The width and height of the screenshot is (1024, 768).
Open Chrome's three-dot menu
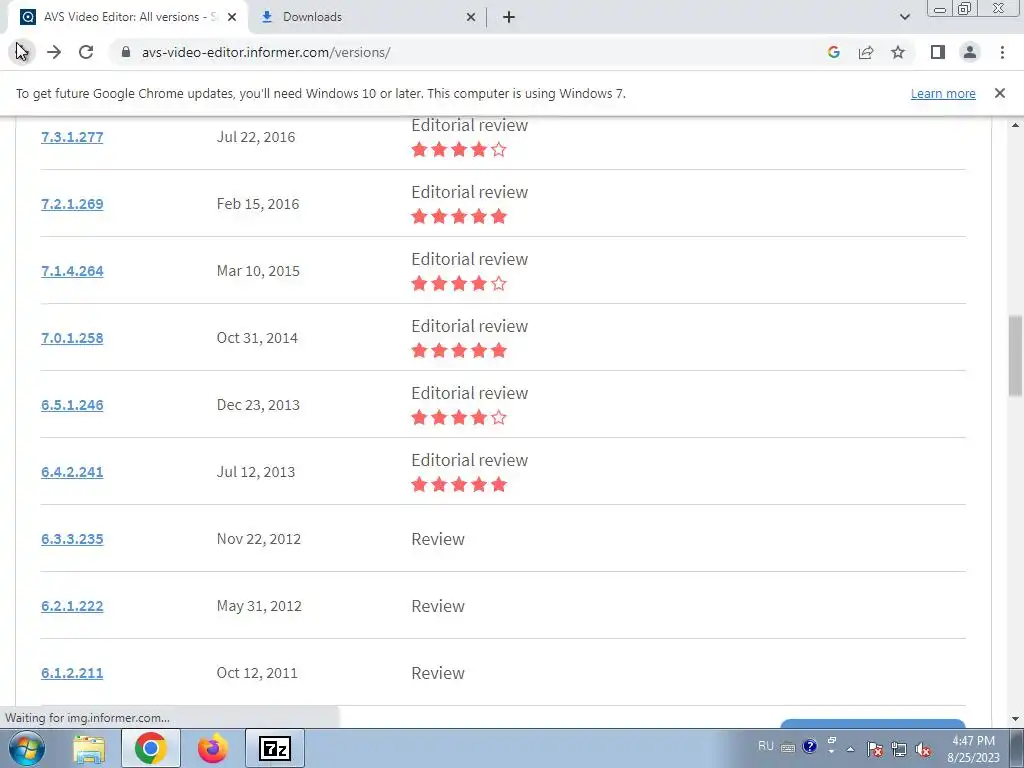[x=1002, y=52]
